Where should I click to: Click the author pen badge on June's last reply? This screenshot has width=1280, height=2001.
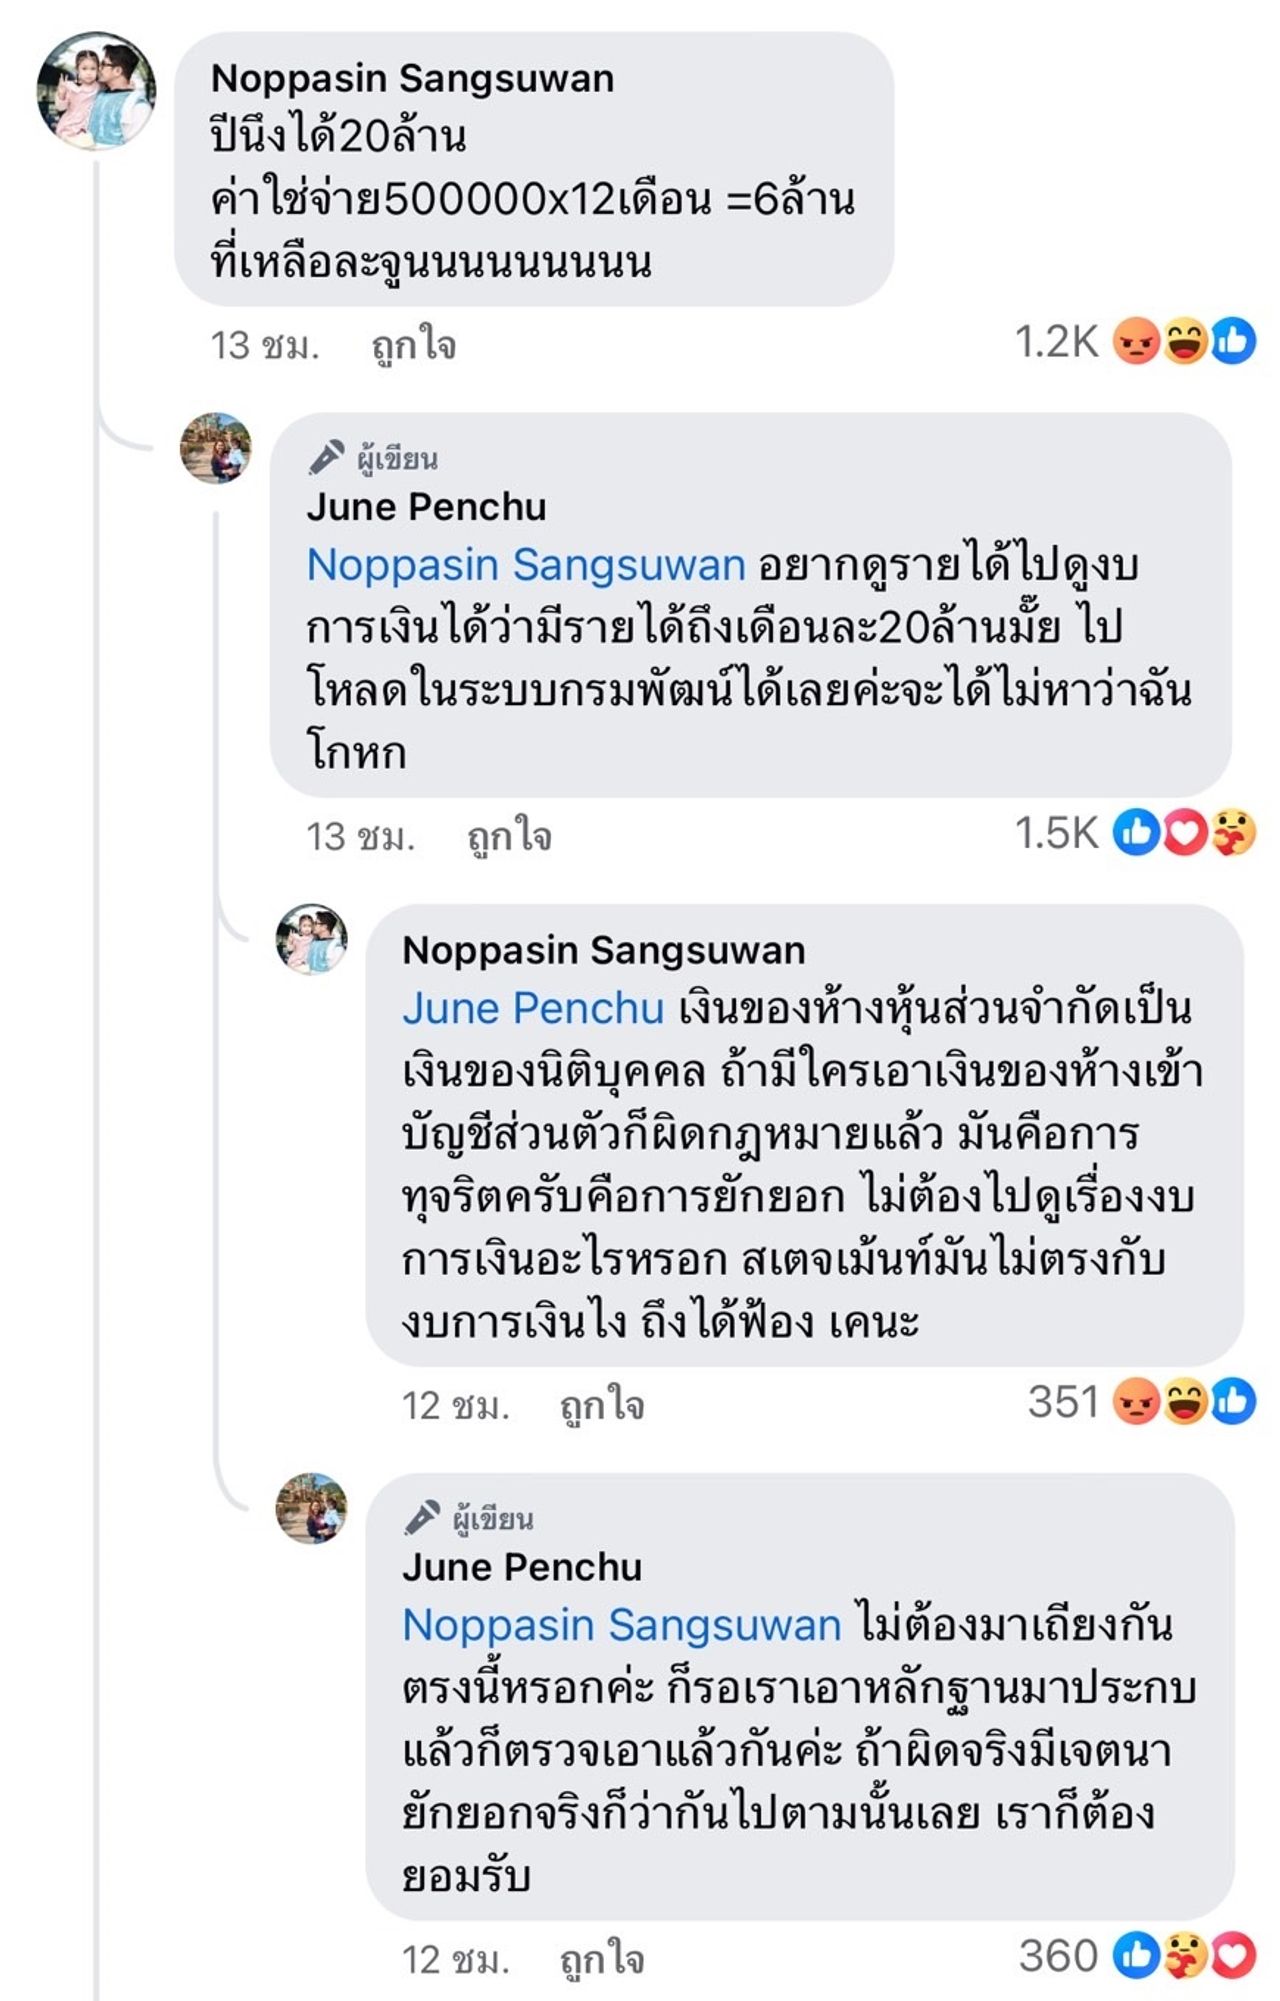(x=422, y=1518)
